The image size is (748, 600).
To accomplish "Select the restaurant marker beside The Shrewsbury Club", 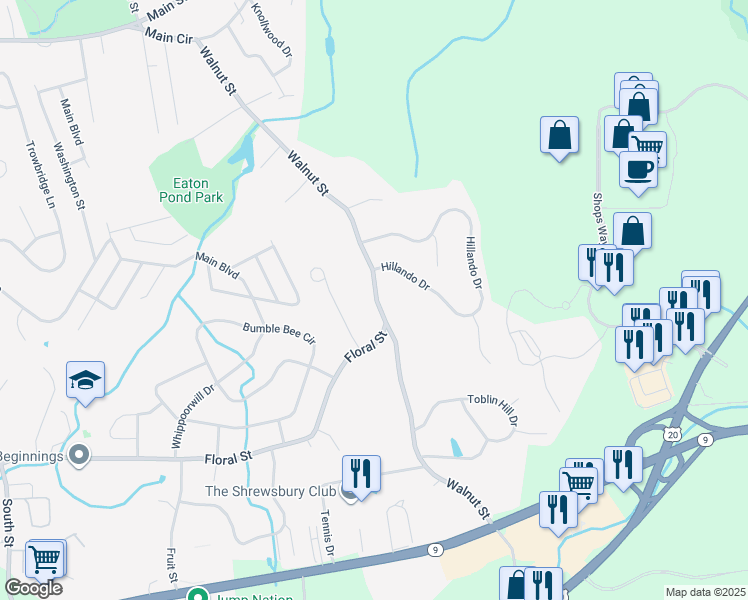I will [361, 476].
